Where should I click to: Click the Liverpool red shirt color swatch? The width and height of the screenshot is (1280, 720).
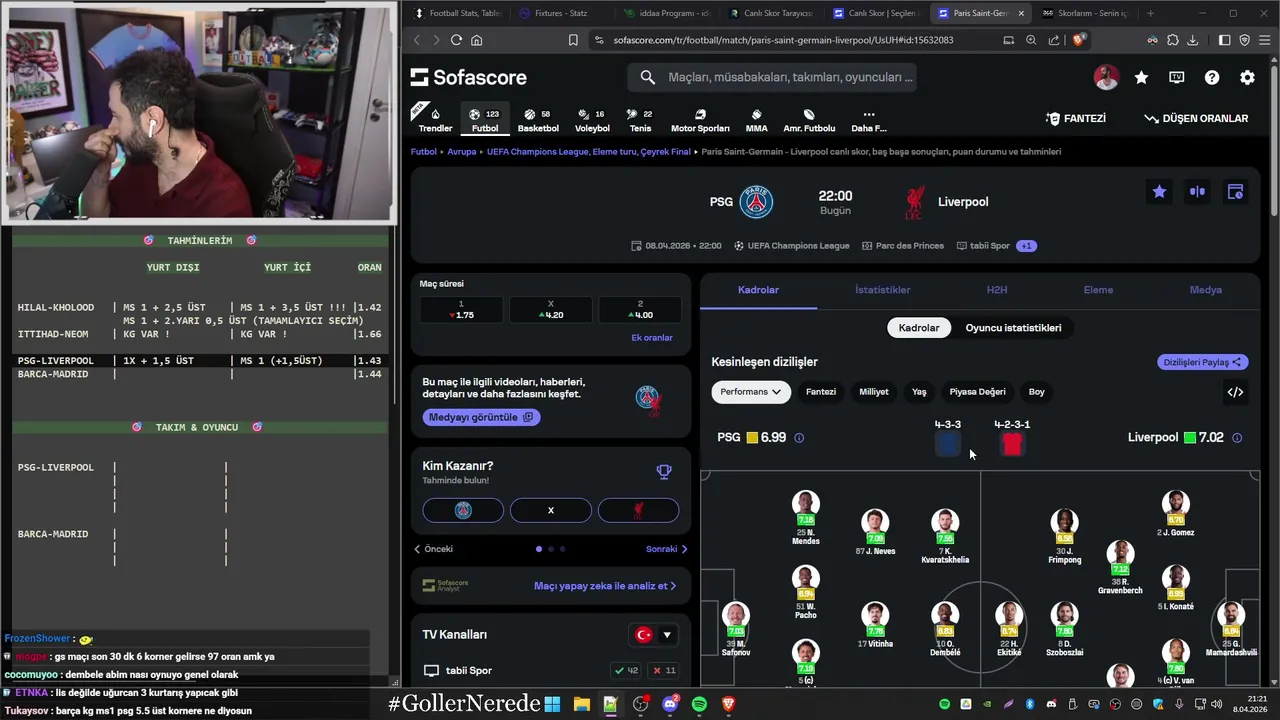(1012, 445)
